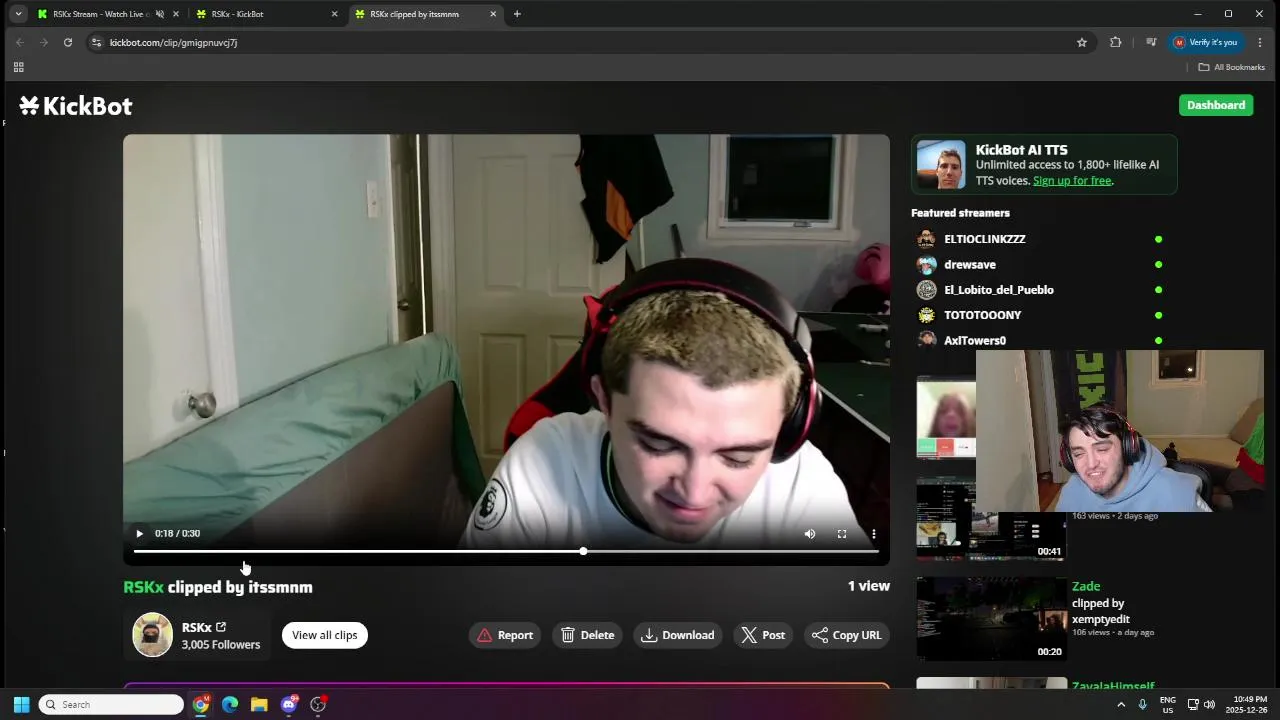
Task: Follow the Sign up for free link
Action: 1072,181
